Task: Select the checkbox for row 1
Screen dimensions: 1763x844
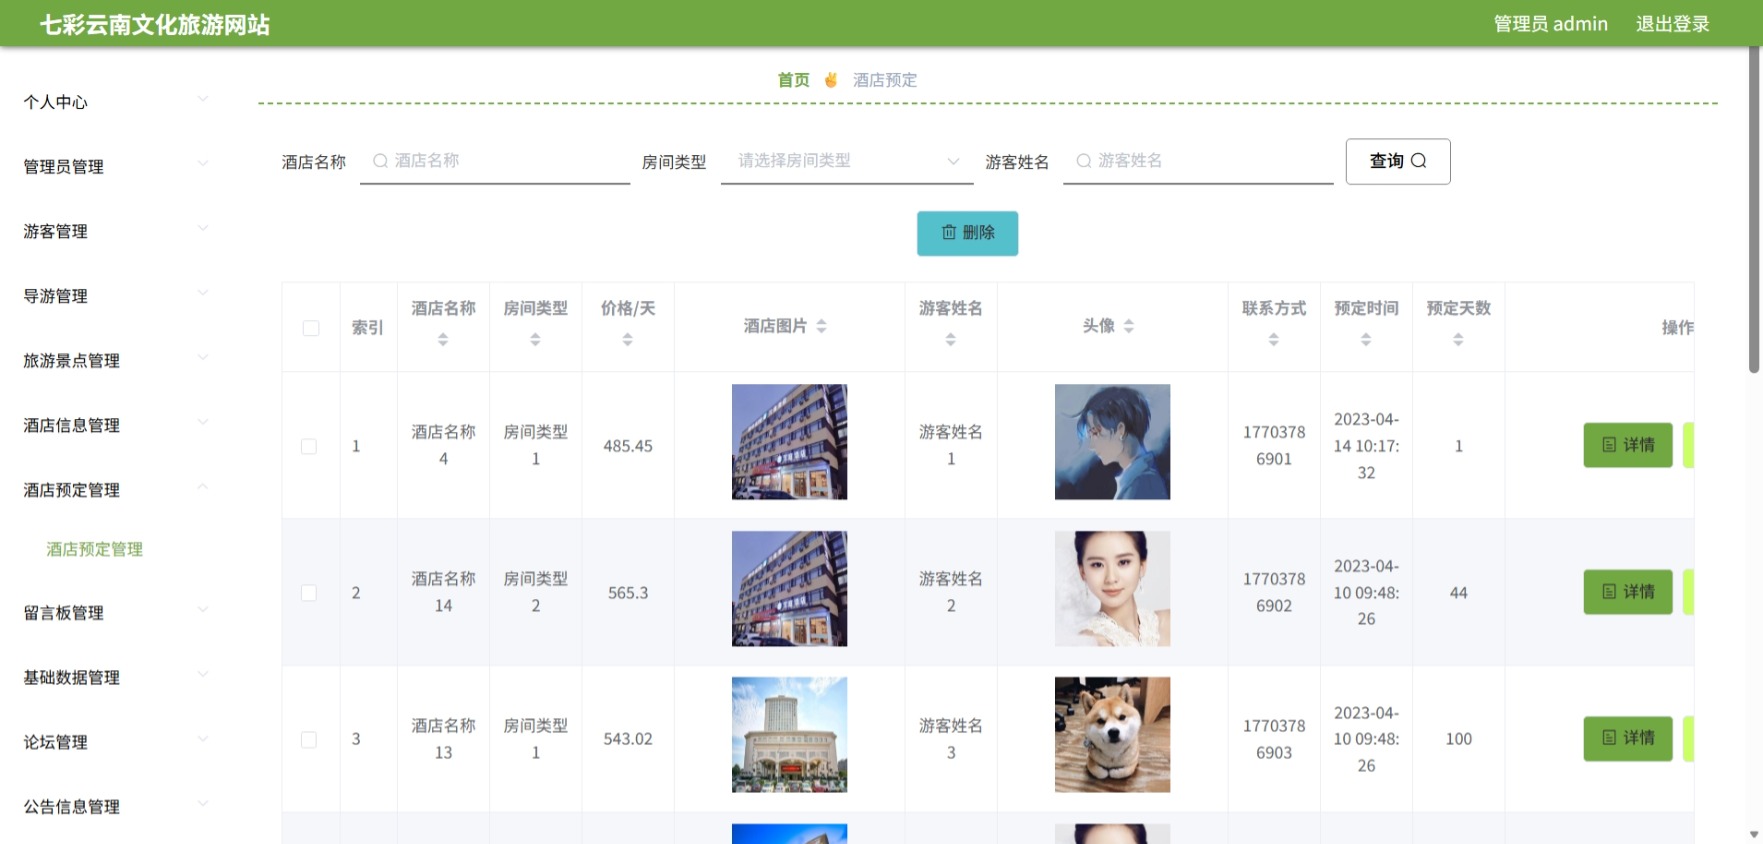Action: point(309,446)
